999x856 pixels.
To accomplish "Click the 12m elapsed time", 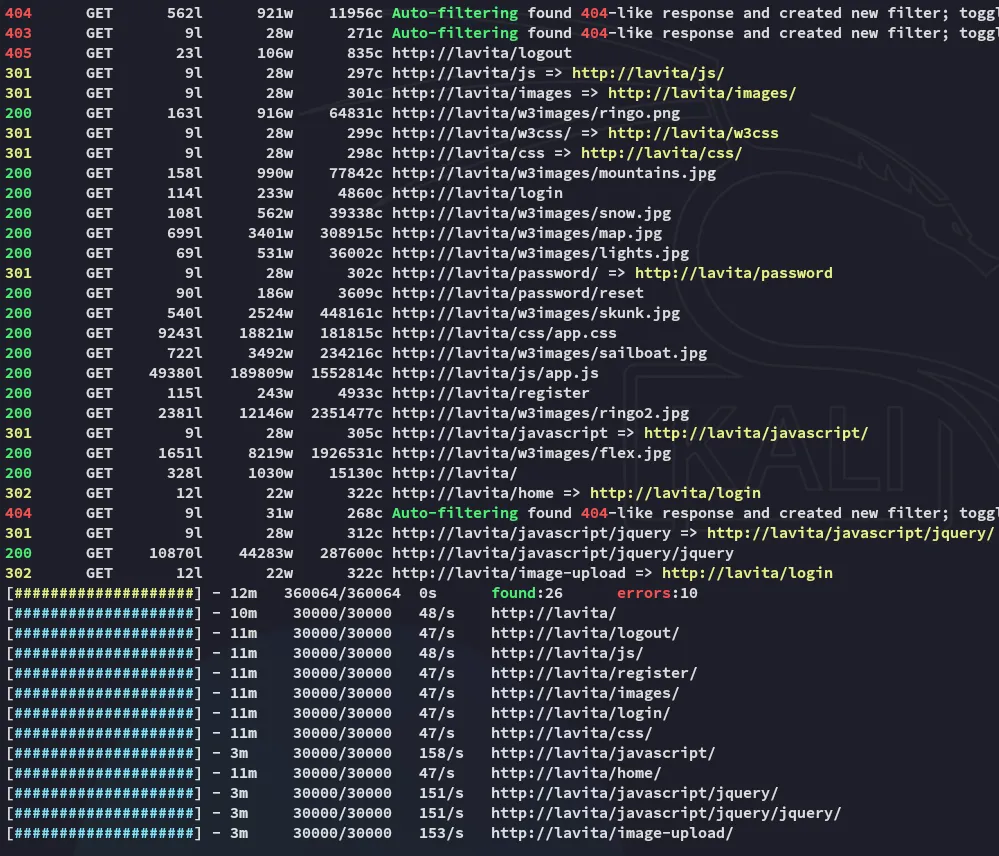I will [x=243, y=593].
